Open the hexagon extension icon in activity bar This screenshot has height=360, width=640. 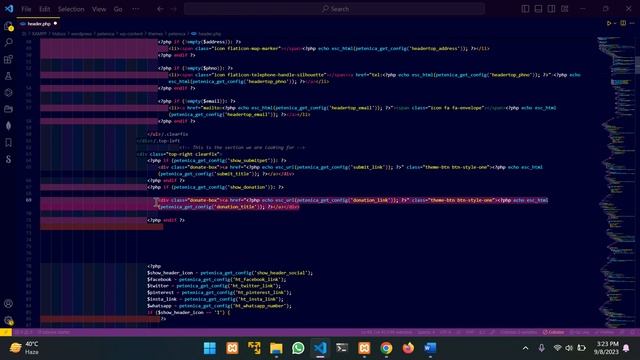point(8,93)
